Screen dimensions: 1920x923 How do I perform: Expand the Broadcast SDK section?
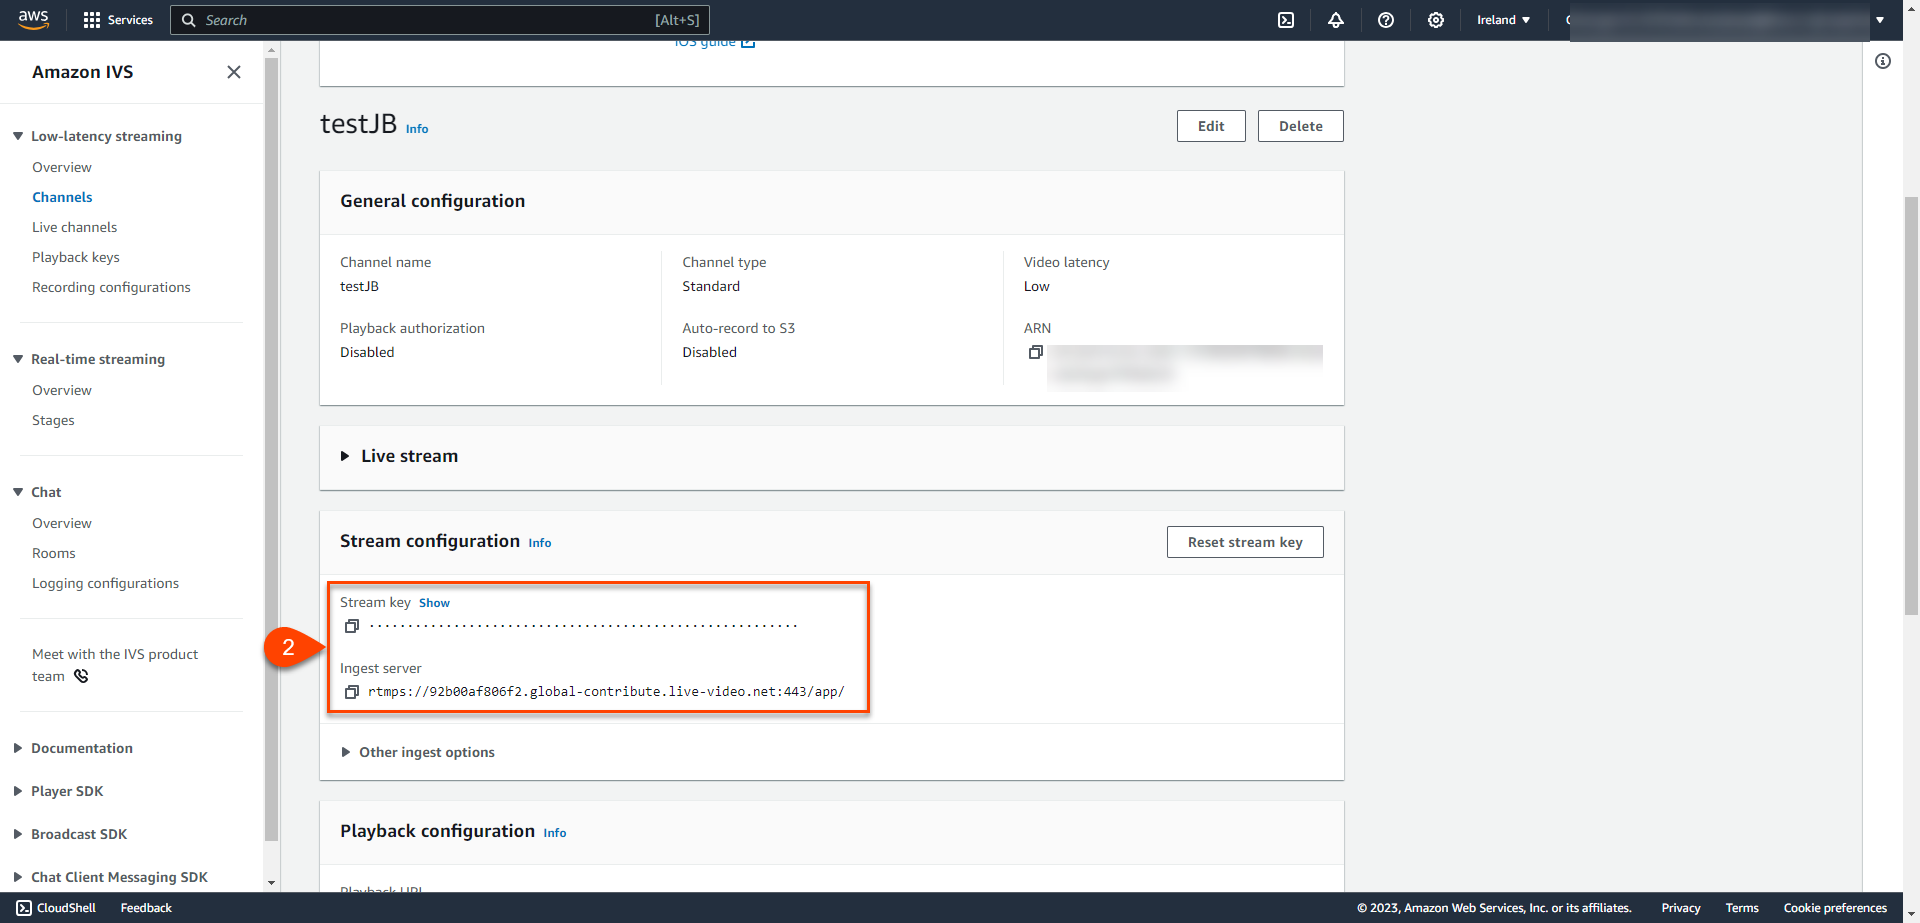[x=18, y=834]
